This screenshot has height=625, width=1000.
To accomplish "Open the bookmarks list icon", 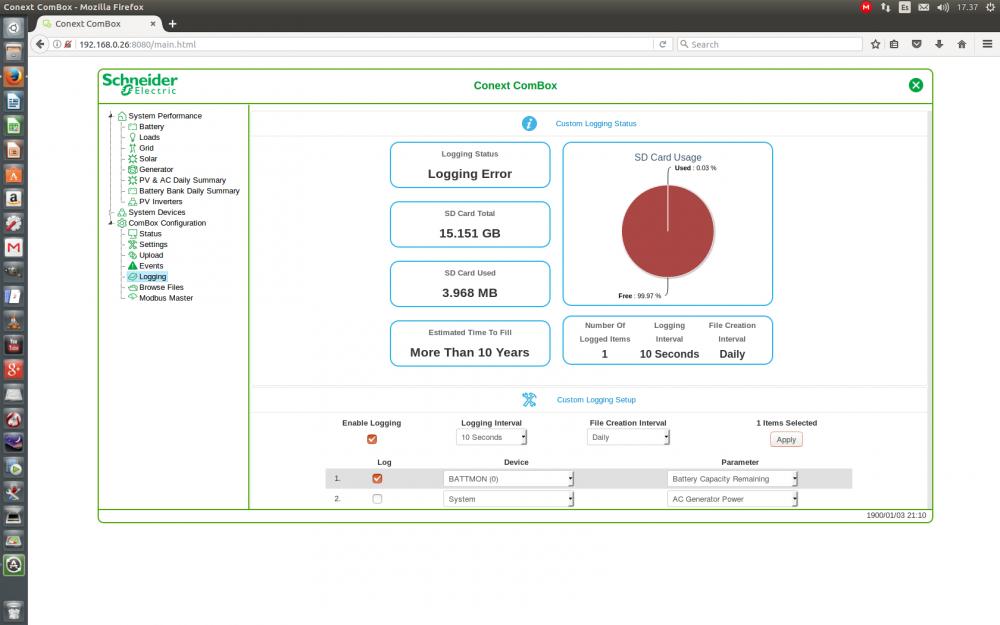I will coord(894,44).
